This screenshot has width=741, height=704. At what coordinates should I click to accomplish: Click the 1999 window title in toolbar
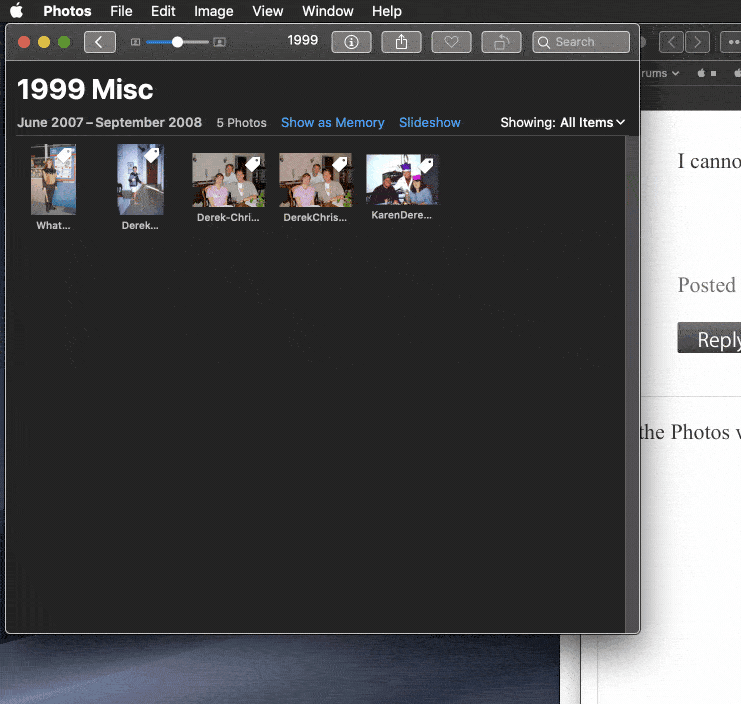coord(302,40)
